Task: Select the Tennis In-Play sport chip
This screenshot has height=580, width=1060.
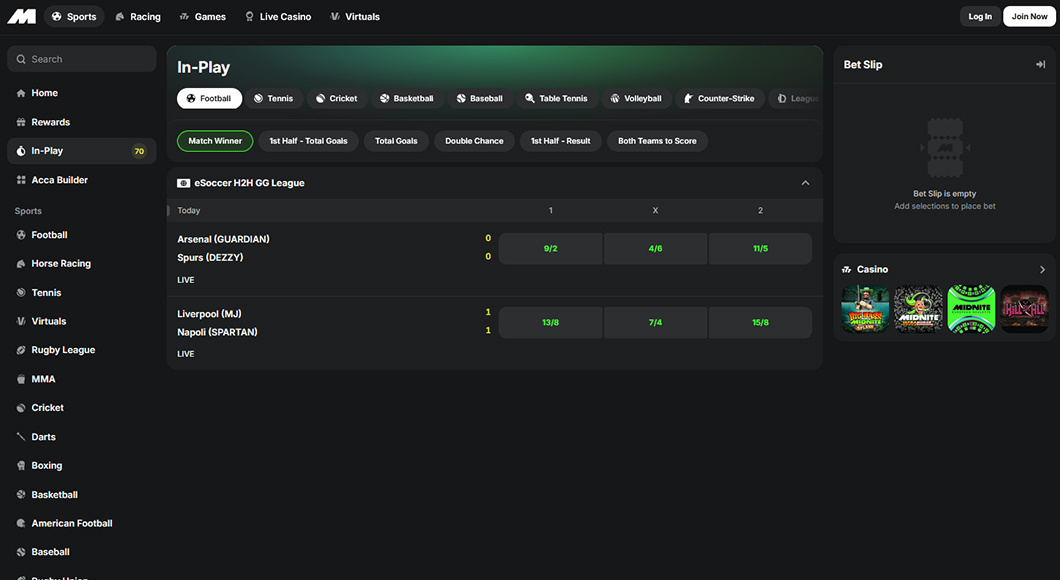Action: (x=274, y=99)
